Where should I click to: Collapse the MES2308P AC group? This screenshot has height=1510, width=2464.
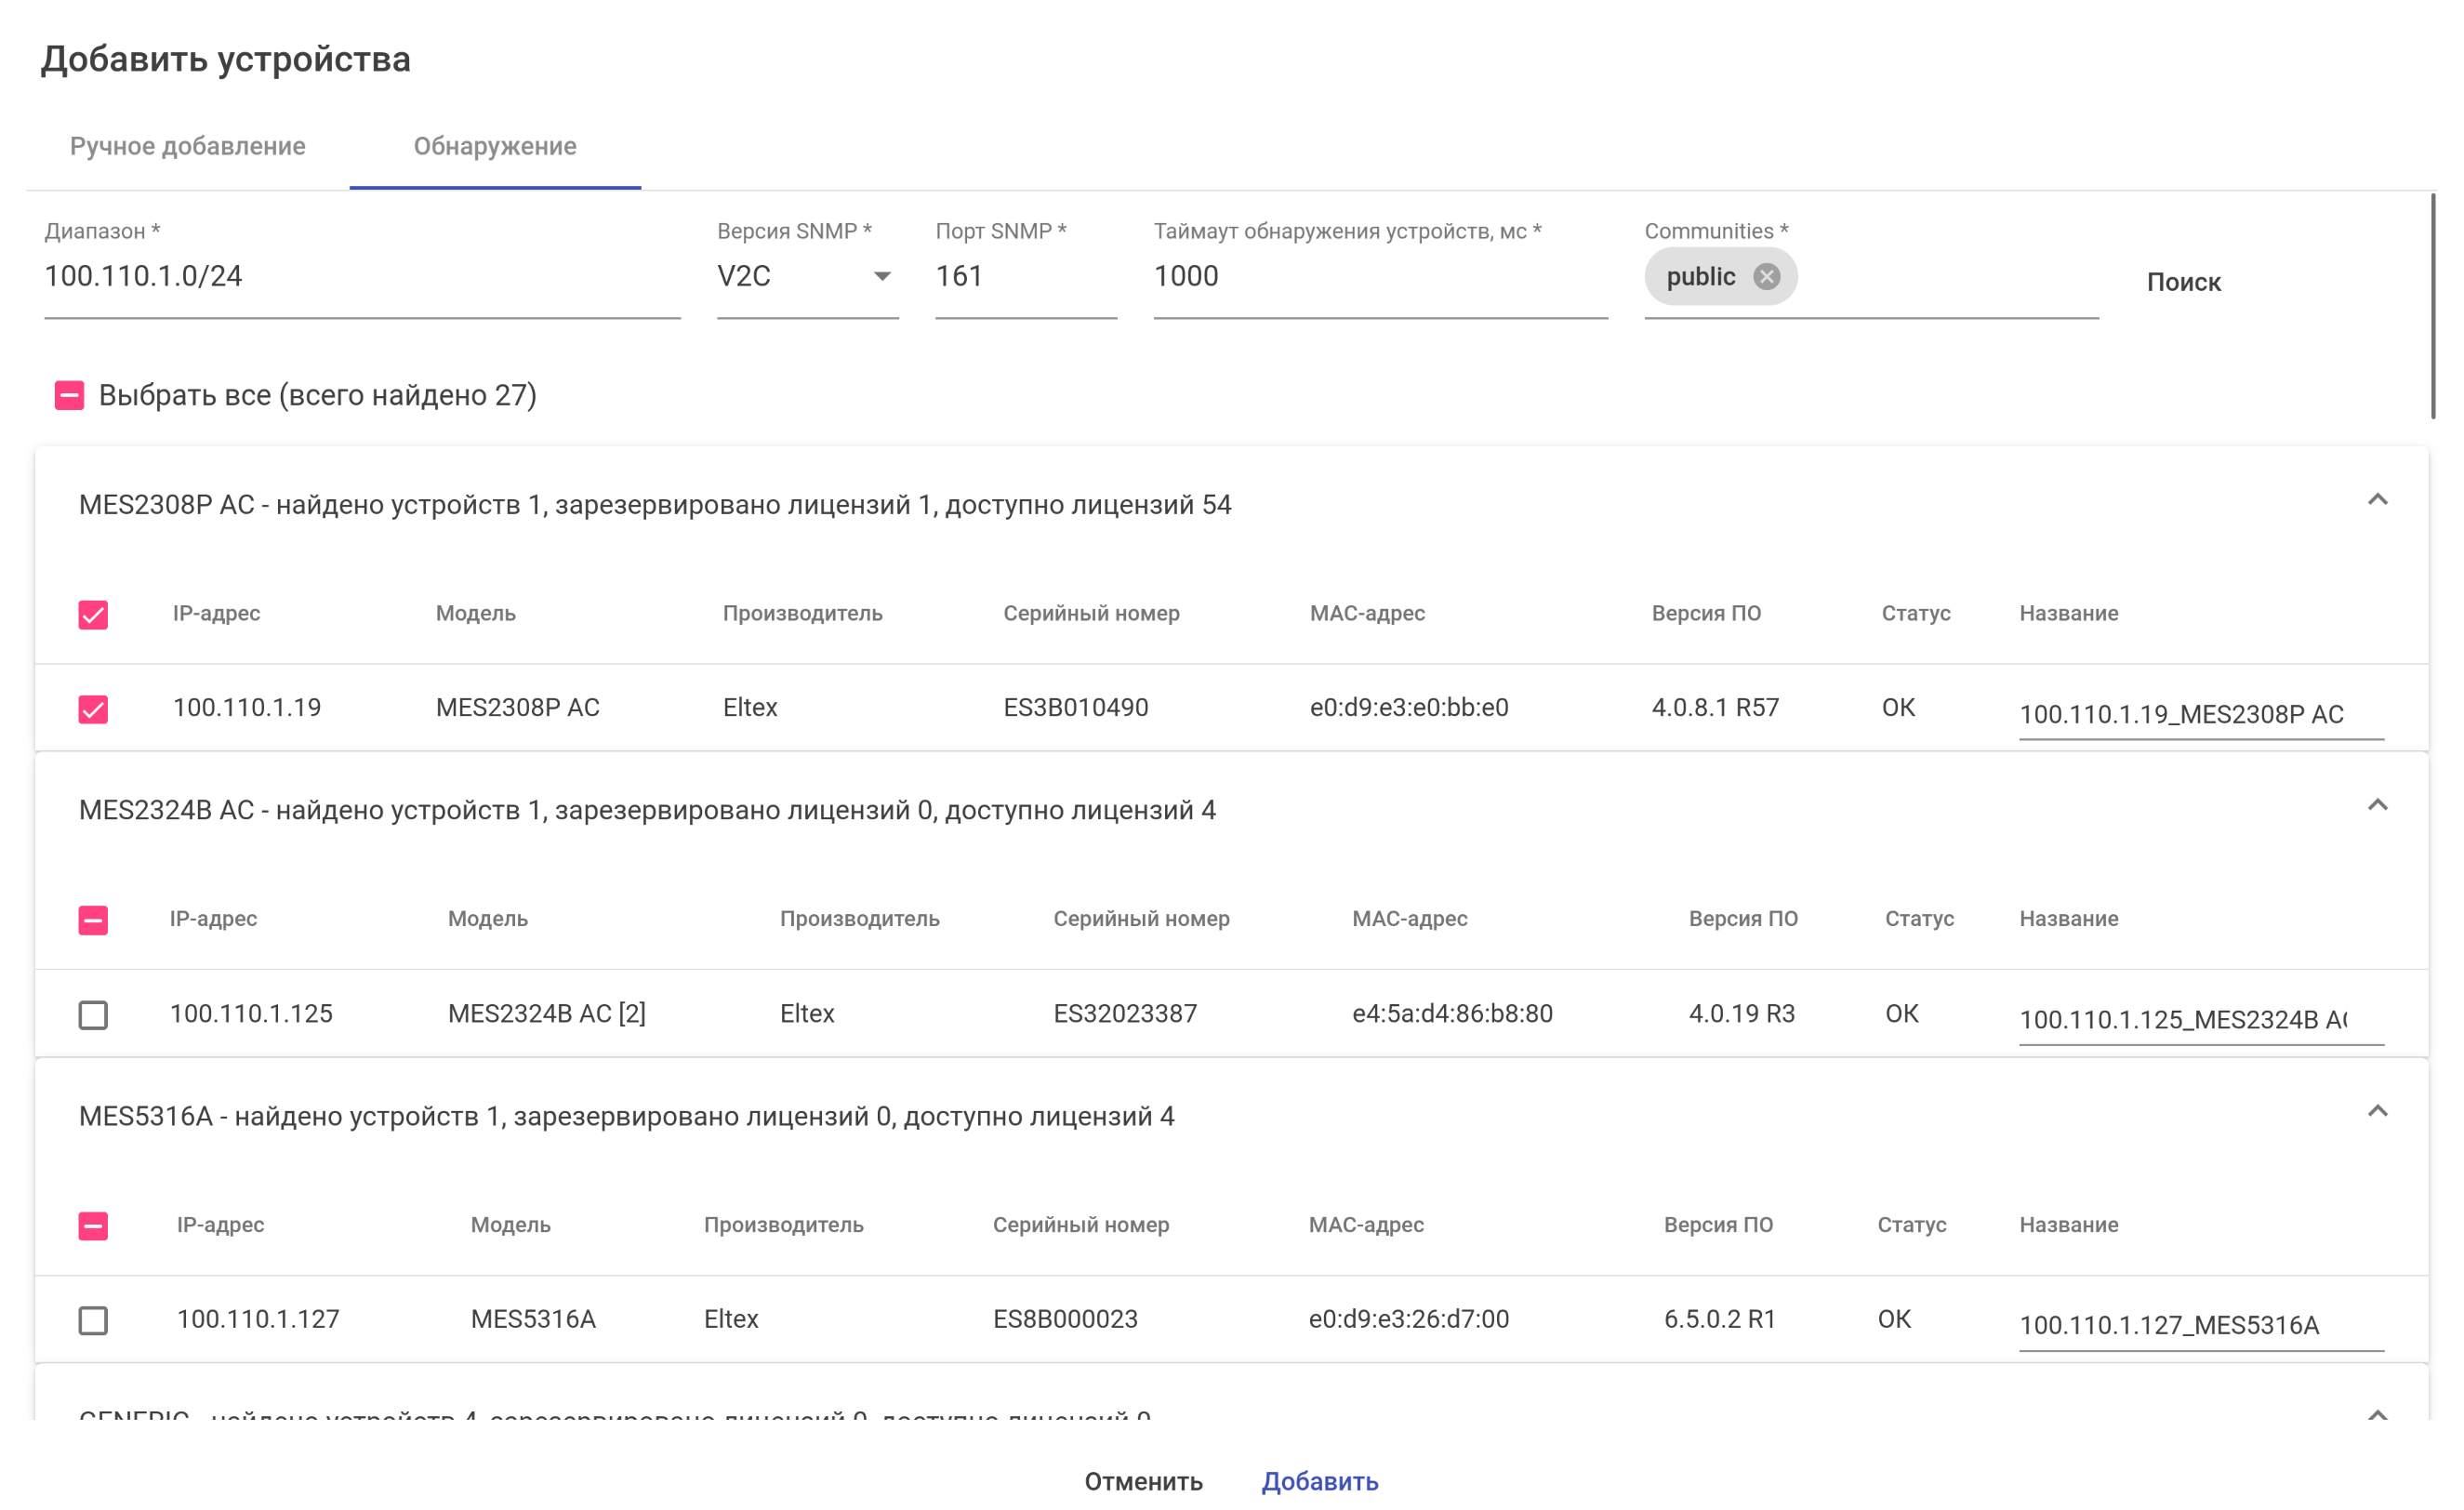(2377, 500)
